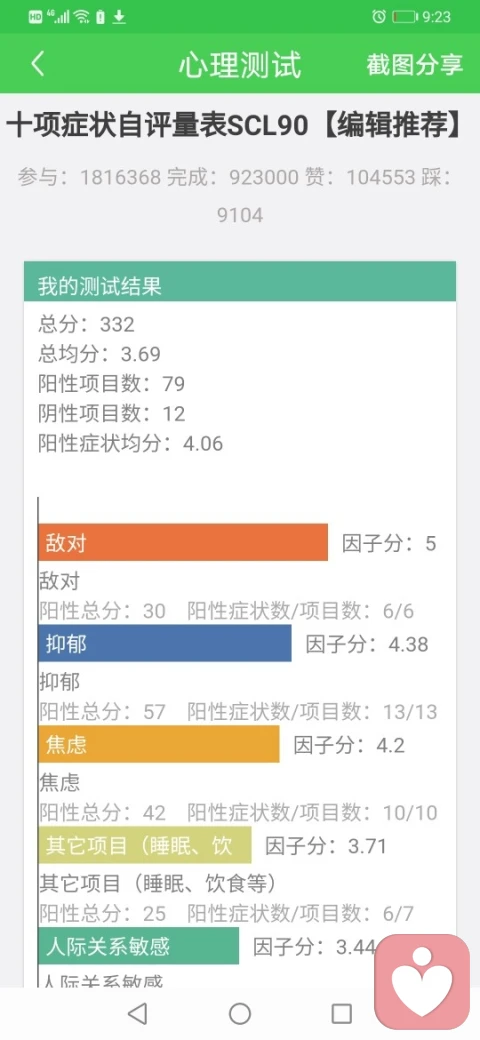Tap the alarm clock status icon
The height and width of the screenshot is (1040, 480).
[x=379, y=17]
